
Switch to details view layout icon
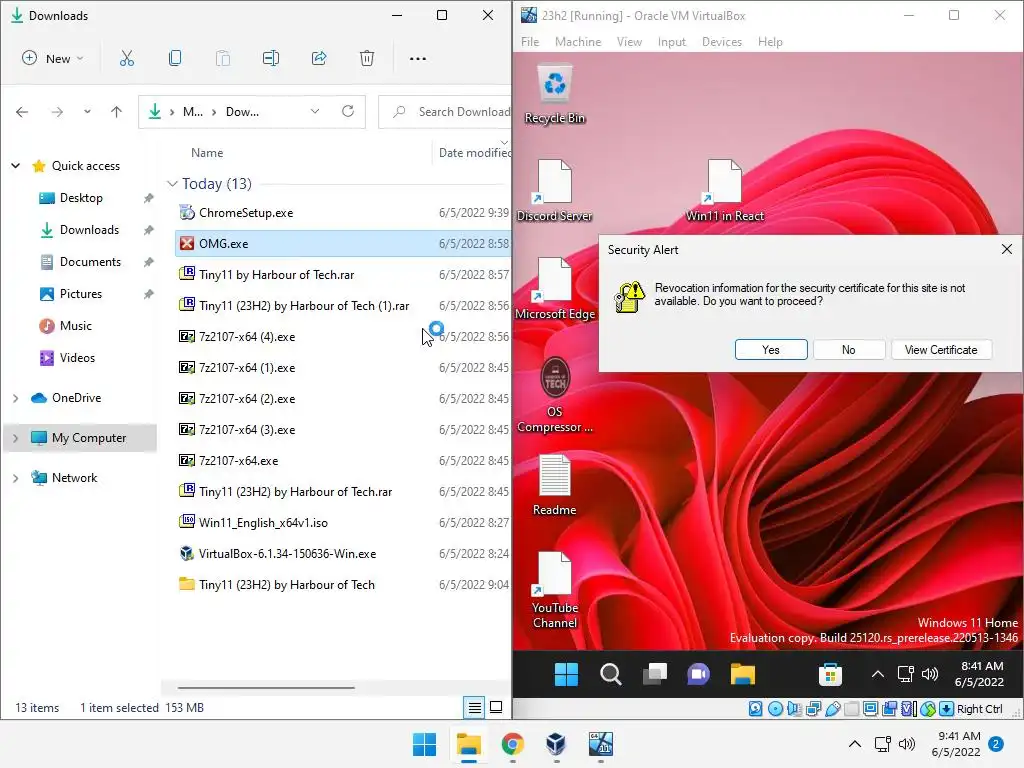click(475, 707)
